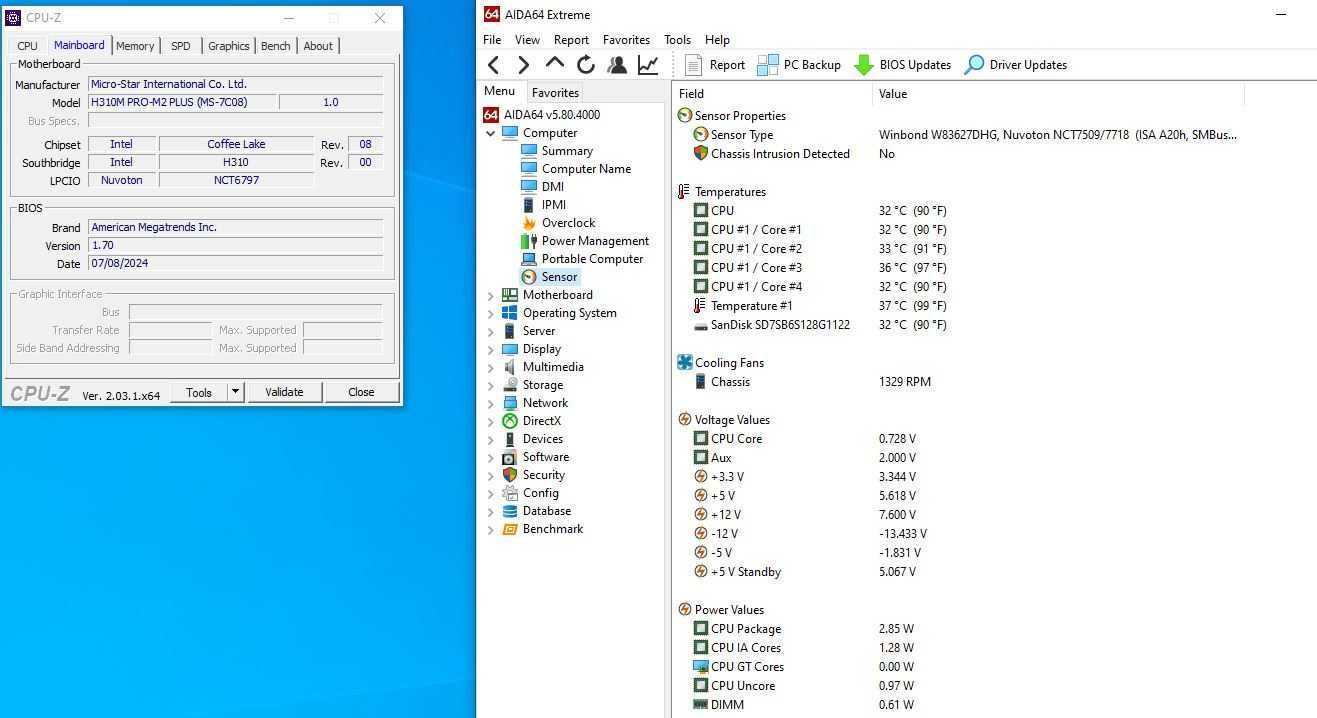
Task: Select the Overclock flame icon item
Action: coord(529,223)
